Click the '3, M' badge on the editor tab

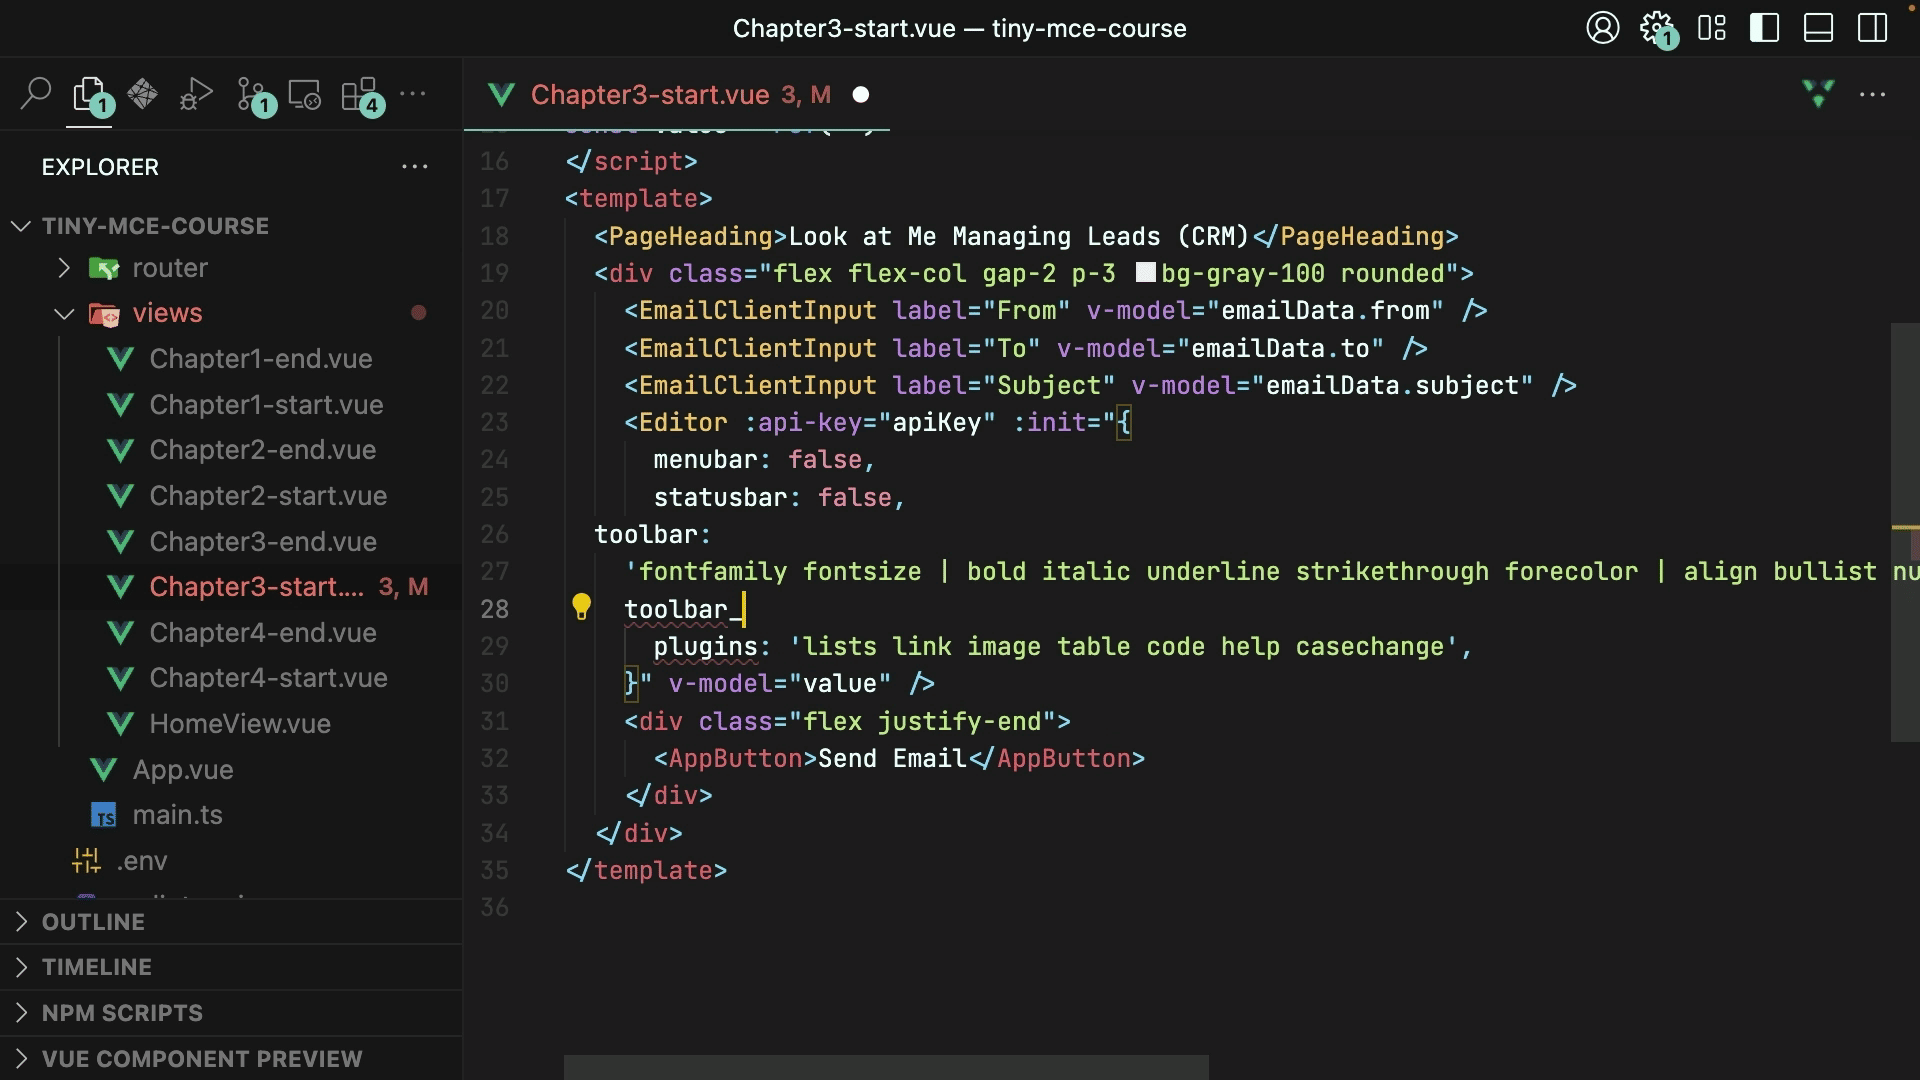point(806,95)
